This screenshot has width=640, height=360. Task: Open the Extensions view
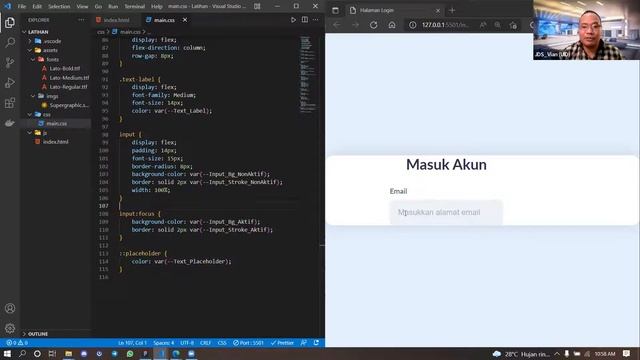10,102
